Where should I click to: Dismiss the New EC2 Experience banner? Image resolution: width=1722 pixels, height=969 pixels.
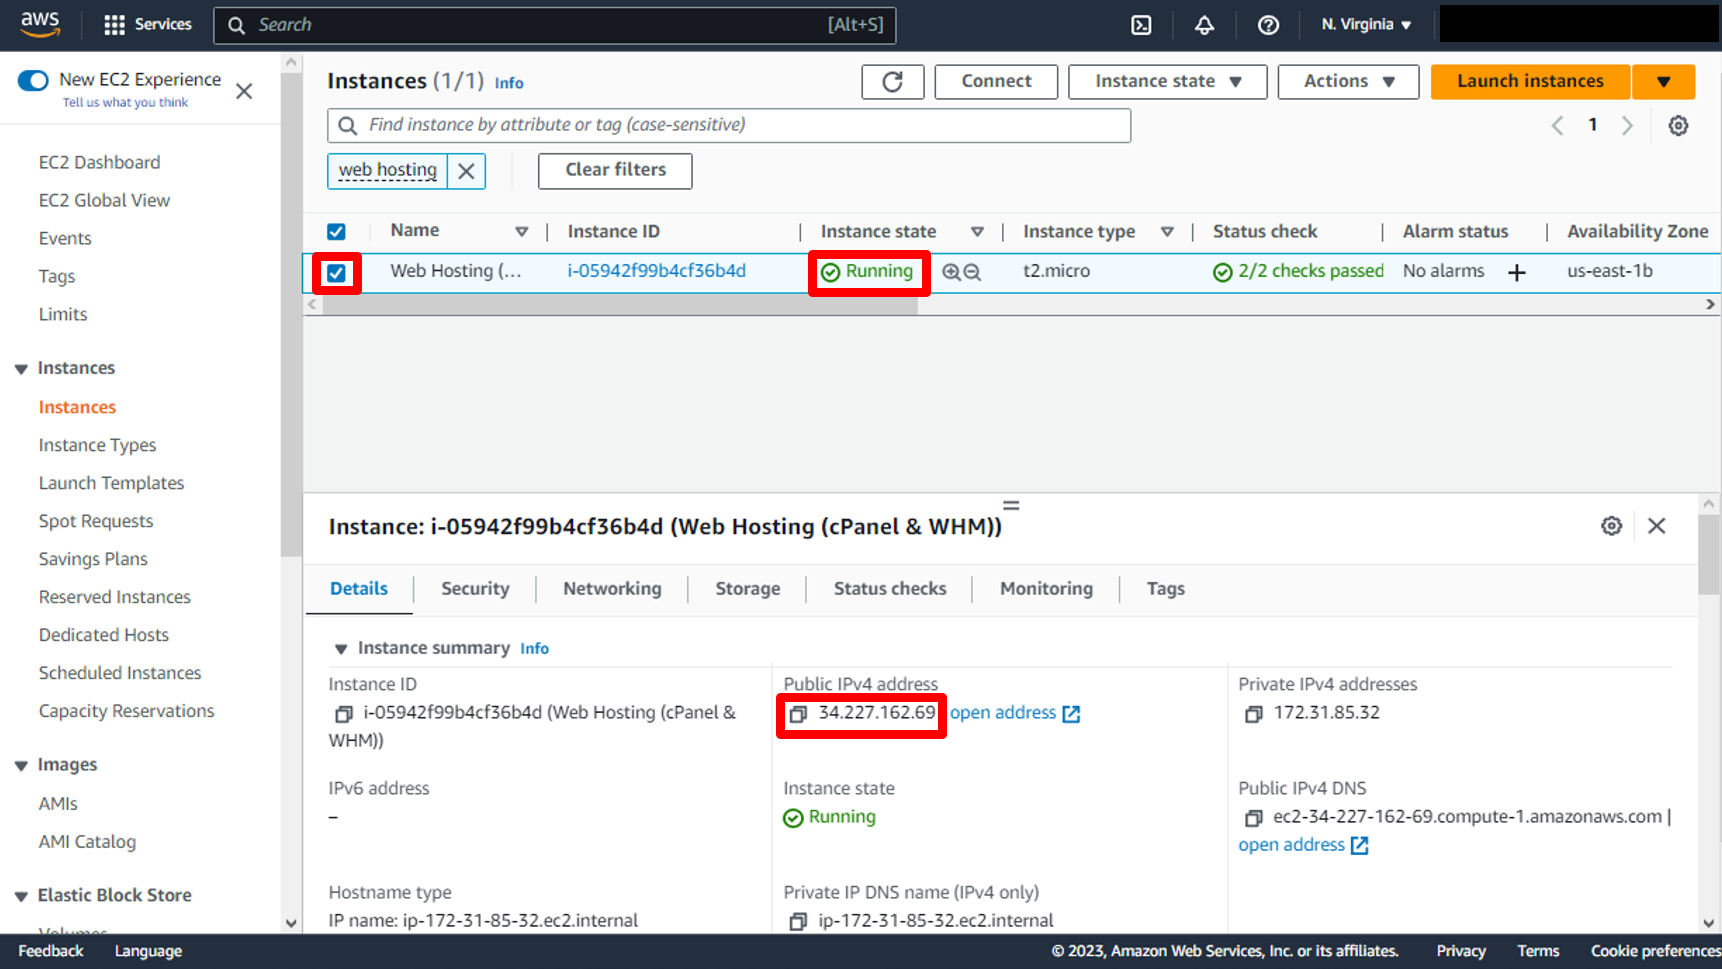pos(244,91)
